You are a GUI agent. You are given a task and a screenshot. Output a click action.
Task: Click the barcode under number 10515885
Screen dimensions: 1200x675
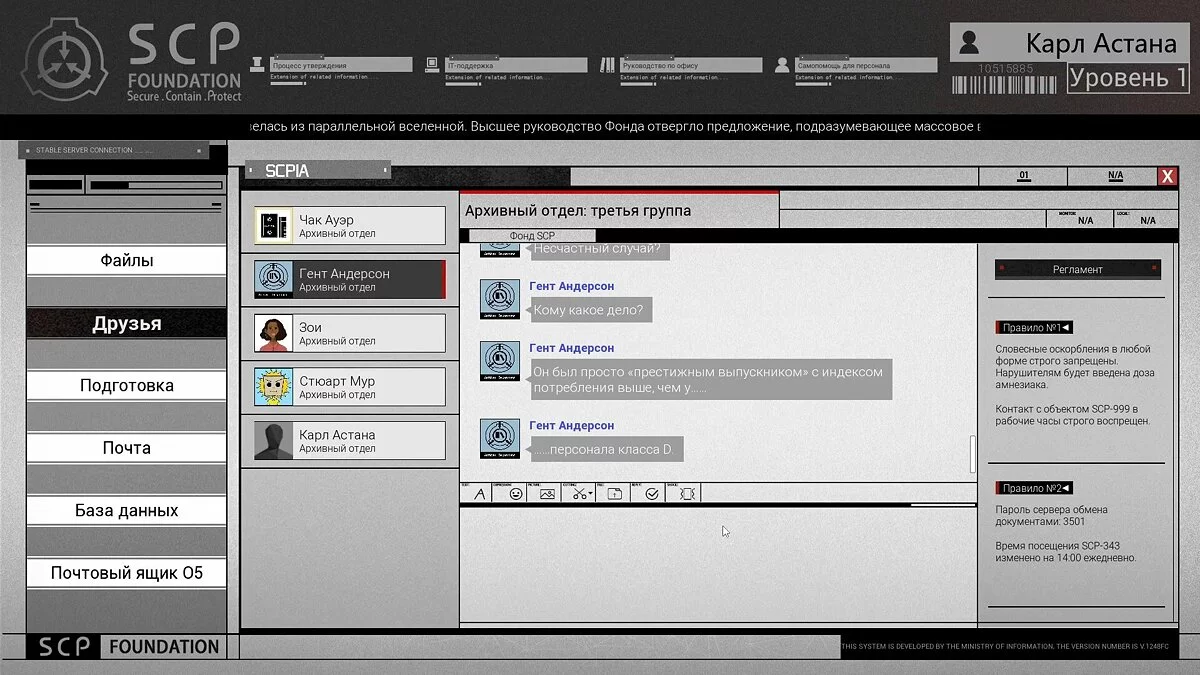(x=1006, y=85)
